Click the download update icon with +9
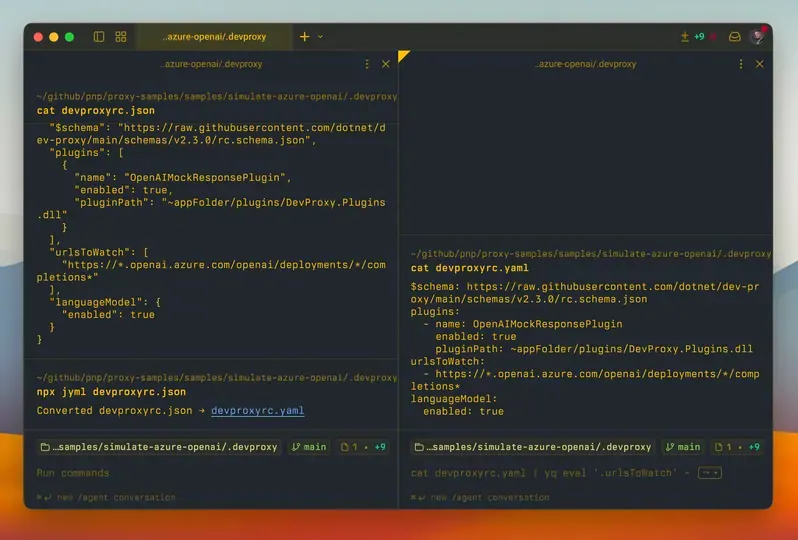The width and height of the screenshot is (798, 540). click(x=692, y=37)
